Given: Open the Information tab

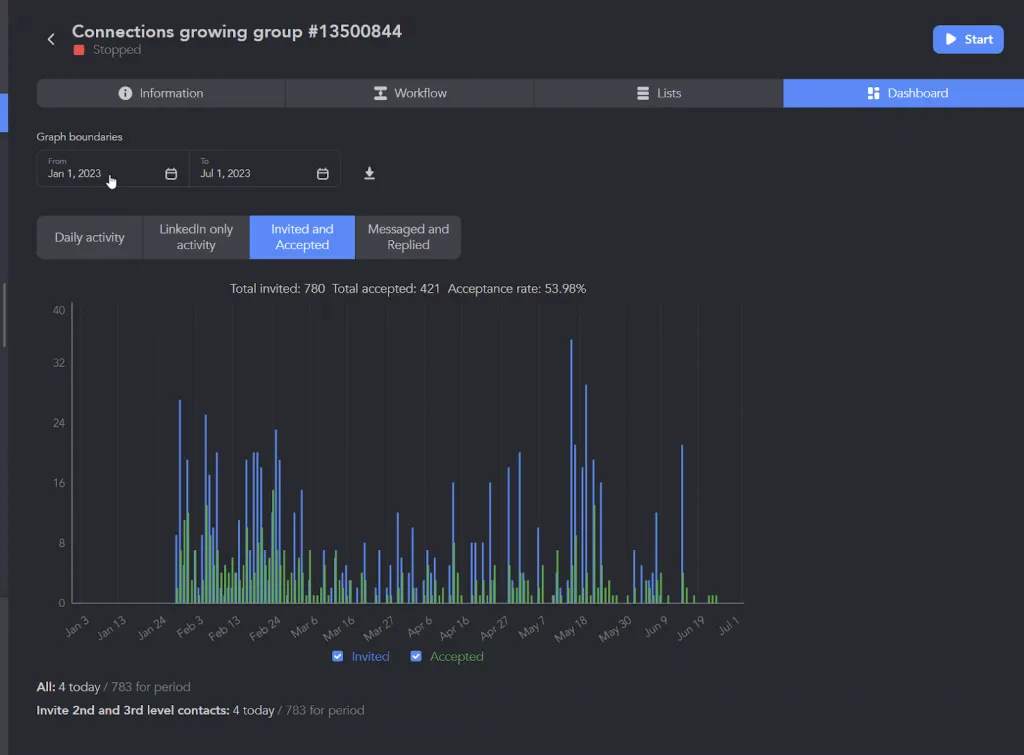Looking at the screenshot, I should 161,93.
